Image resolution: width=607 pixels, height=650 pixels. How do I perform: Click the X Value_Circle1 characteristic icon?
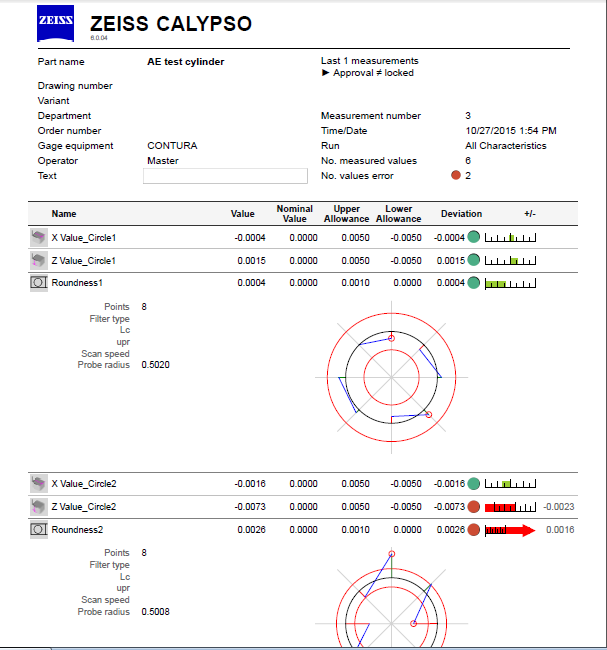pos(38,237)
